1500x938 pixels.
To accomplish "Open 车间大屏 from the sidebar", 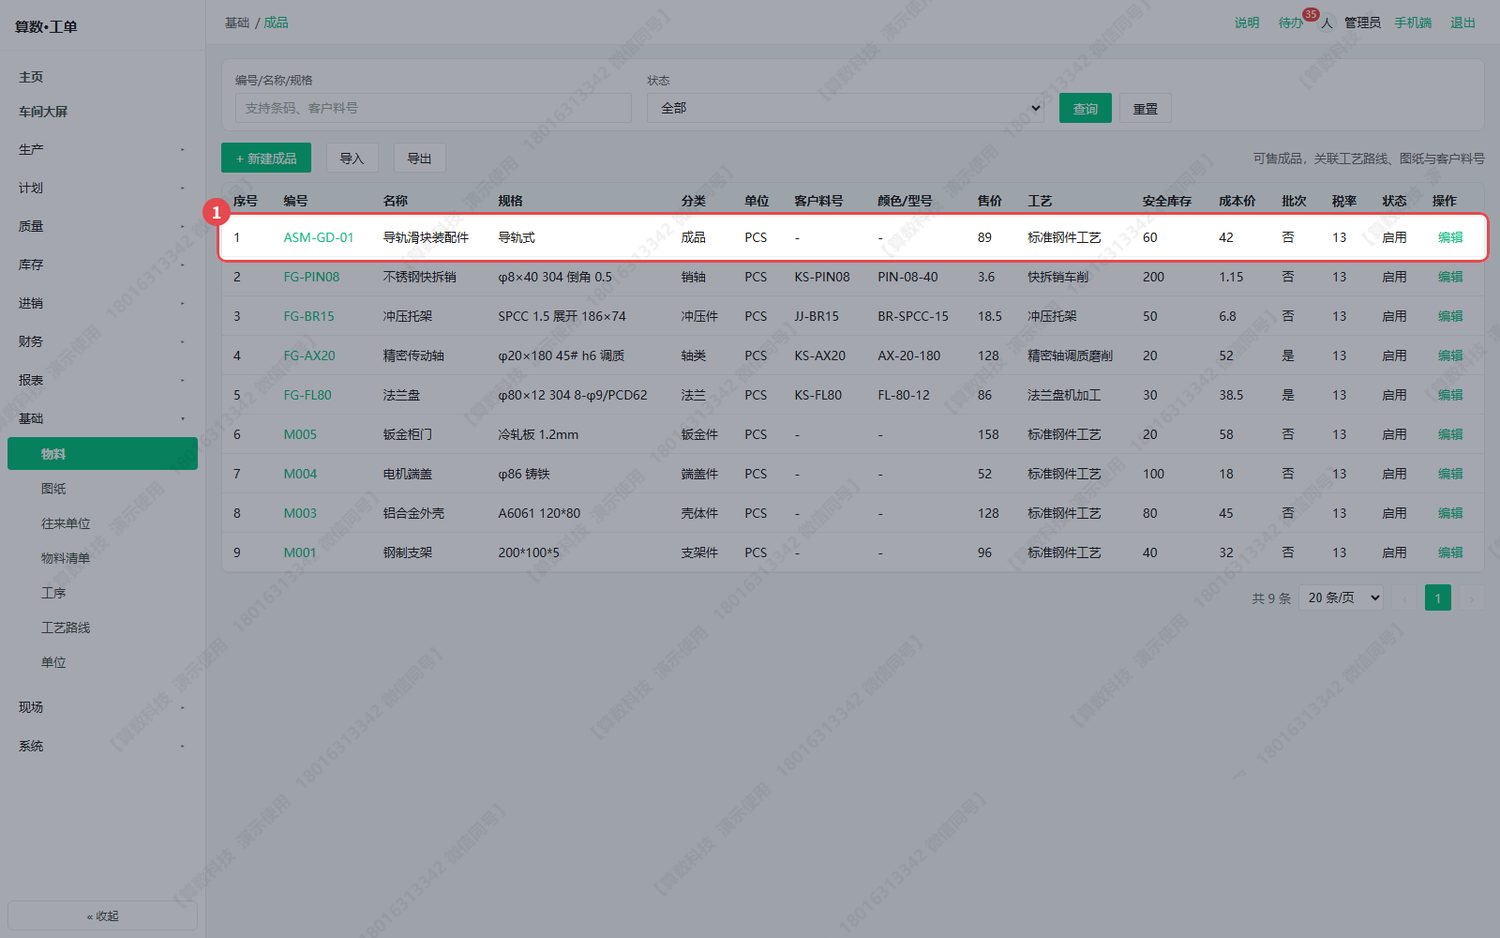I will 43,112.
